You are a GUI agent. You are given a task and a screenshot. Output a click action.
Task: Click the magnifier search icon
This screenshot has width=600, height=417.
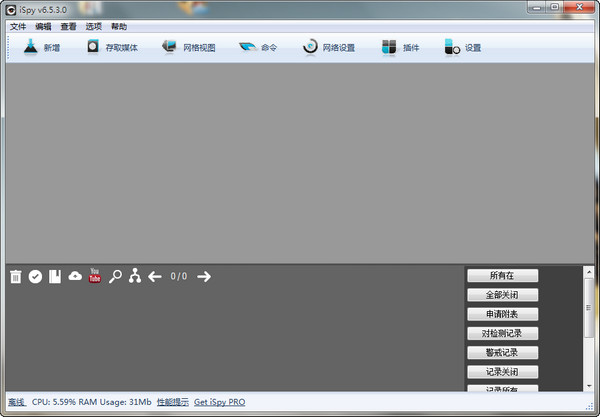point(115,277)
